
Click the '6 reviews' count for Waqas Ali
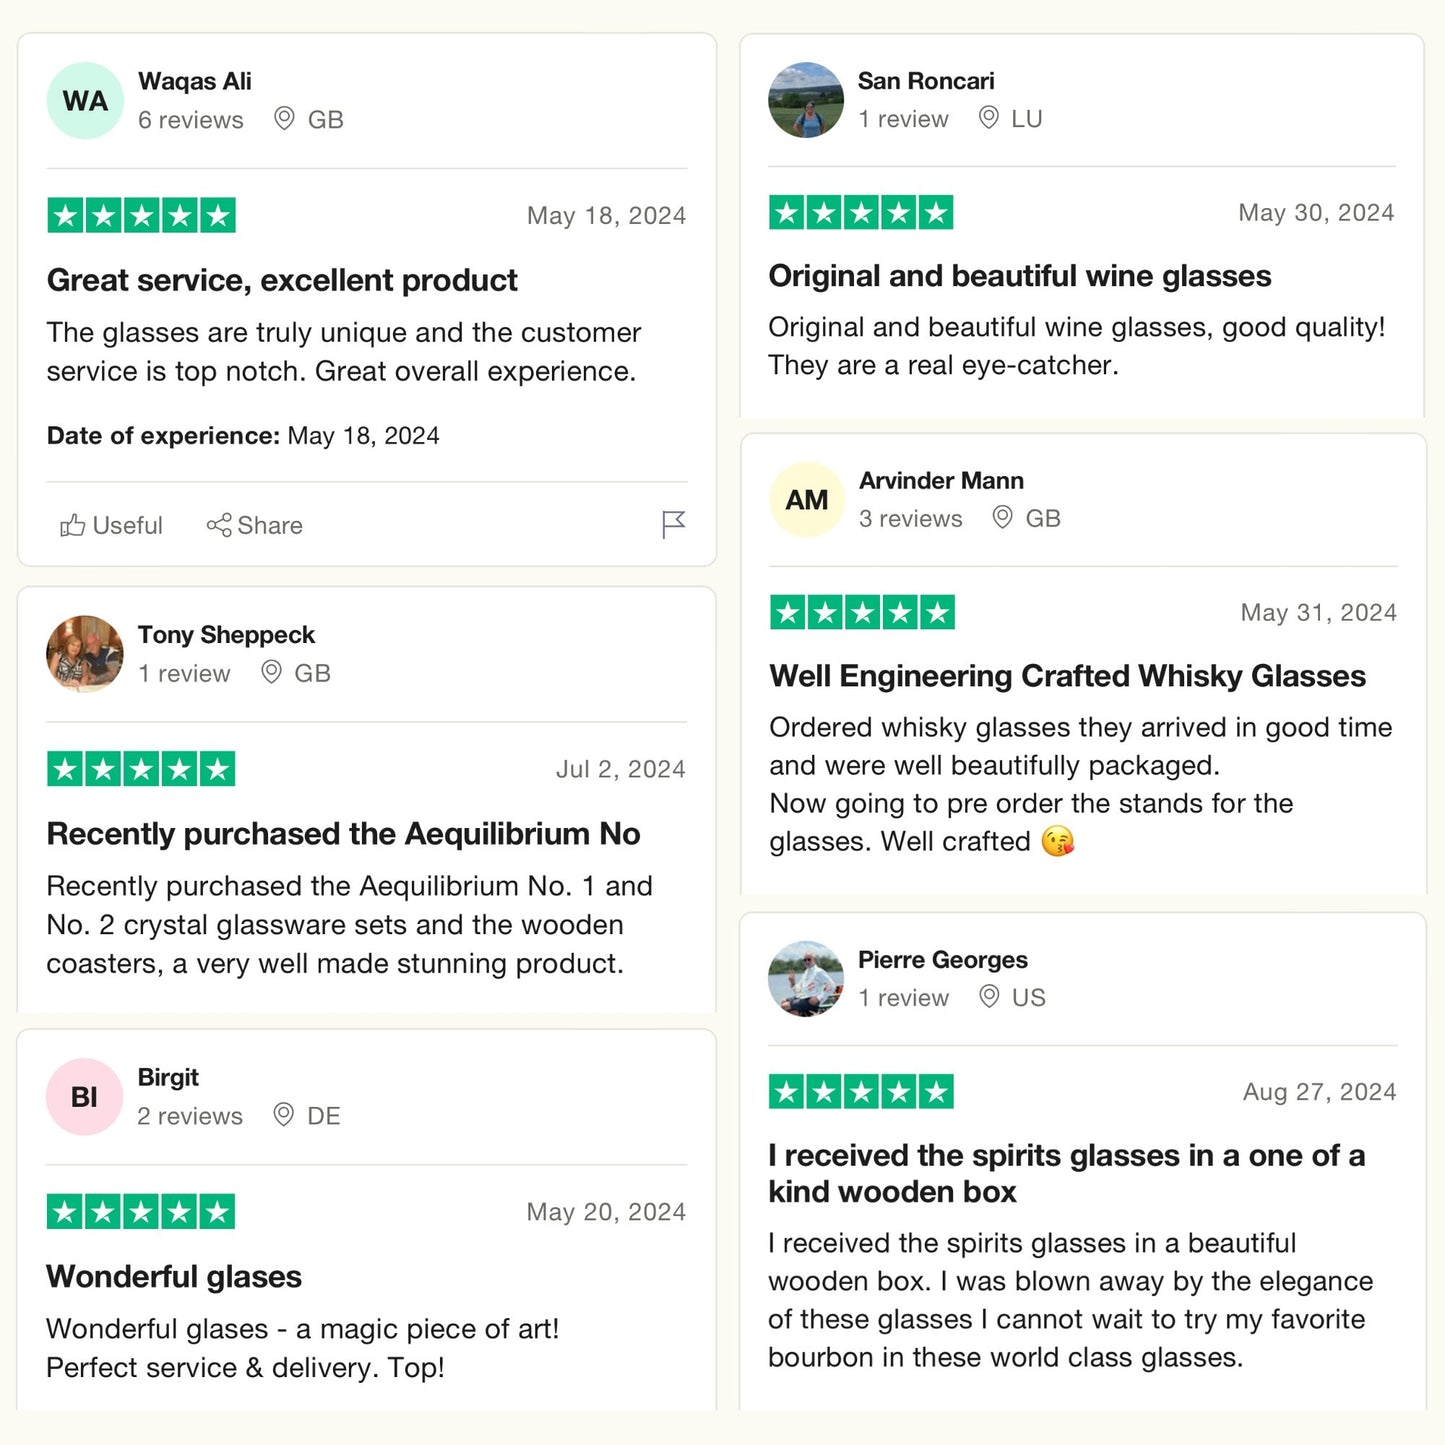tap(191, 120)
